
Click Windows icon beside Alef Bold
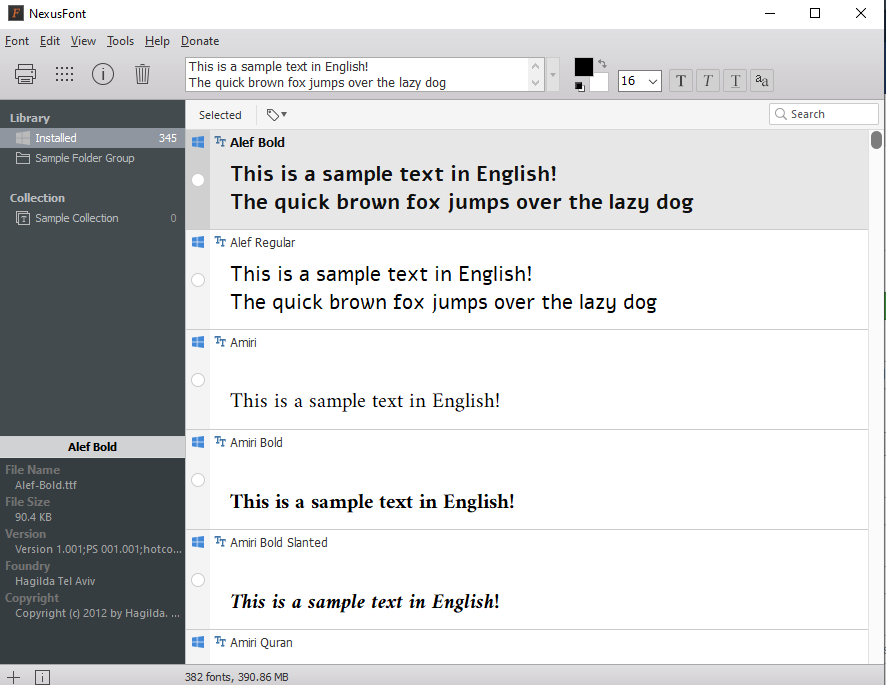(x=198, y=142)
